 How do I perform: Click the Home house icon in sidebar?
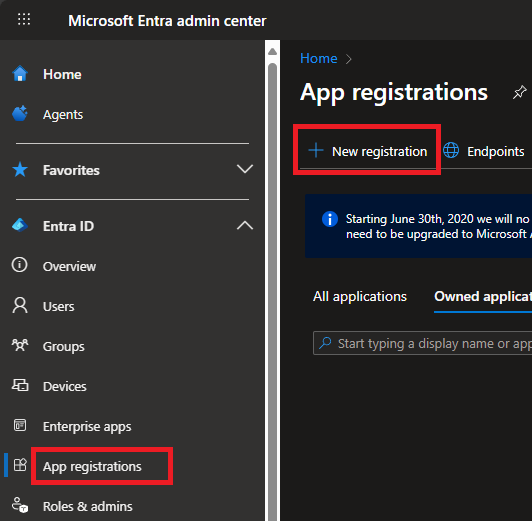click(20, 74)
